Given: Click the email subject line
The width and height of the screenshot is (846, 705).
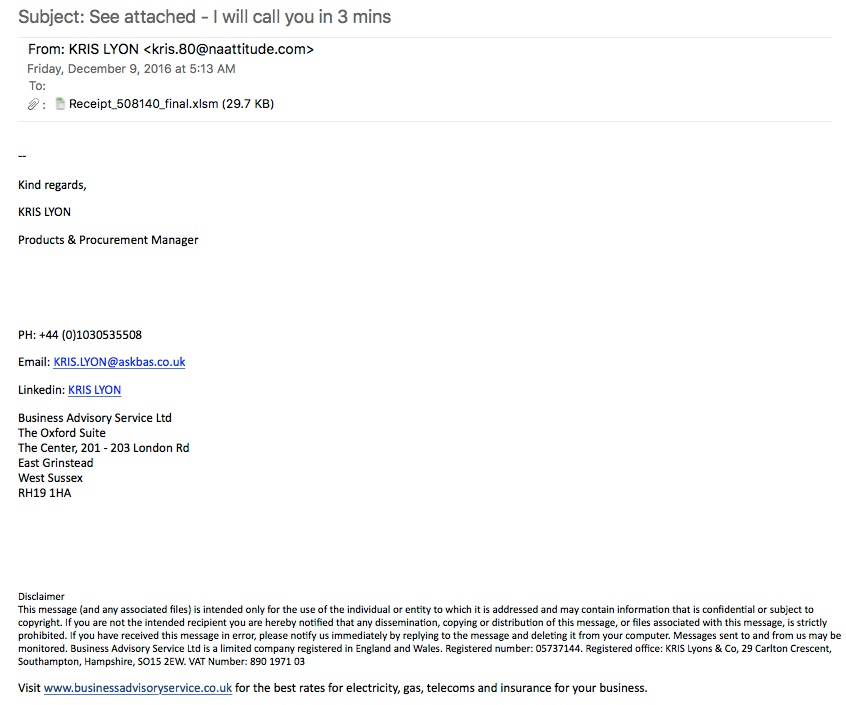Looking at the screenshot, I should click(204, 17).
